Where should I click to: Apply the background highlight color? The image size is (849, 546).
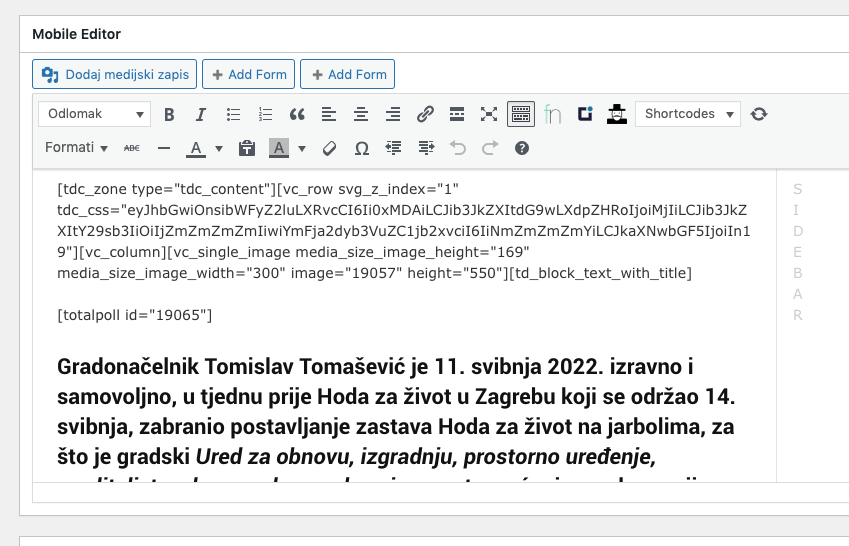coord(279,148)
